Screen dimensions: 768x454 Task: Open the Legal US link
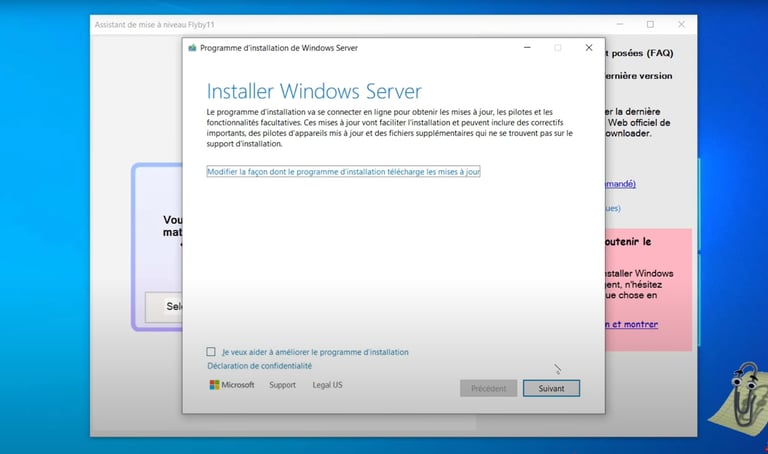click(x=327, y=385)
